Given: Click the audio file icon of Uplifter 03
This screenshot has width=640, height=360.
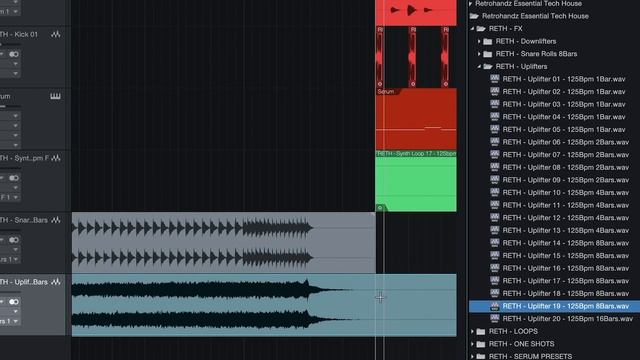Looking at the screenshot, I should point(495,104).
